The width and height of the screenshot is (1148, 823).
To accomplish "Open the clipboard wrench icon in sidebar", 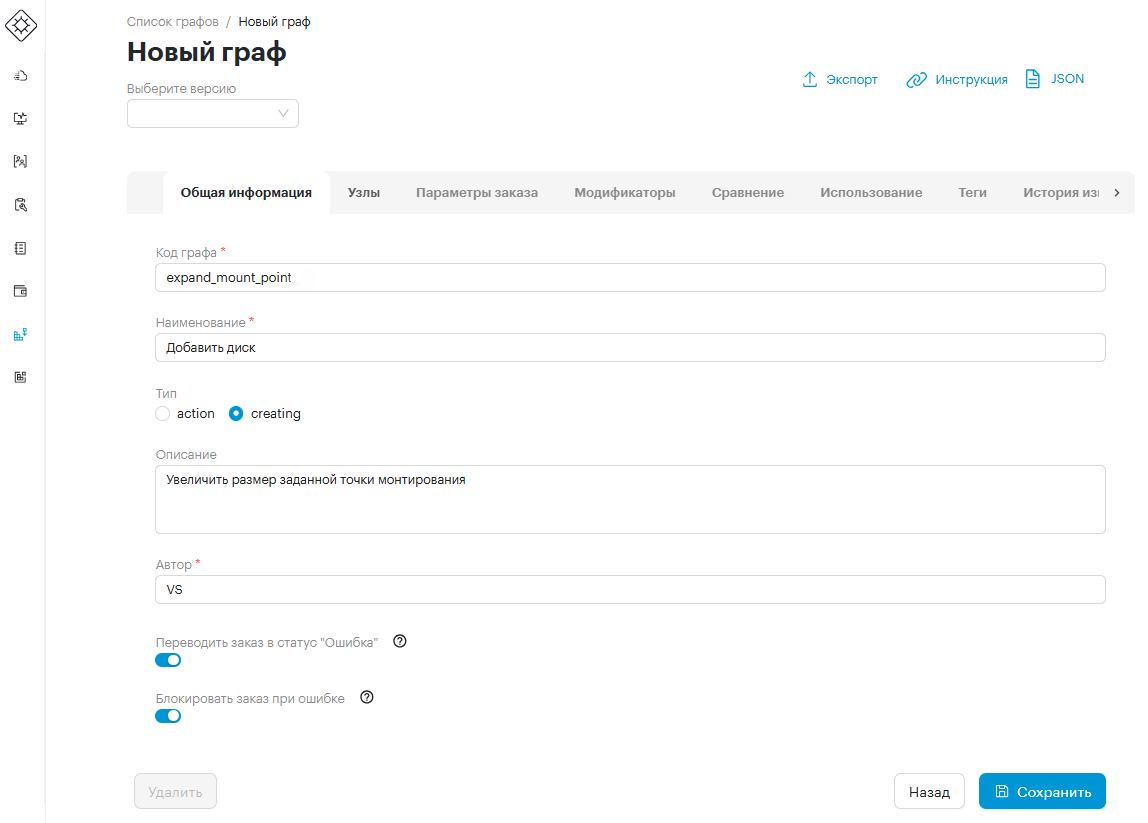I will 20,205.
